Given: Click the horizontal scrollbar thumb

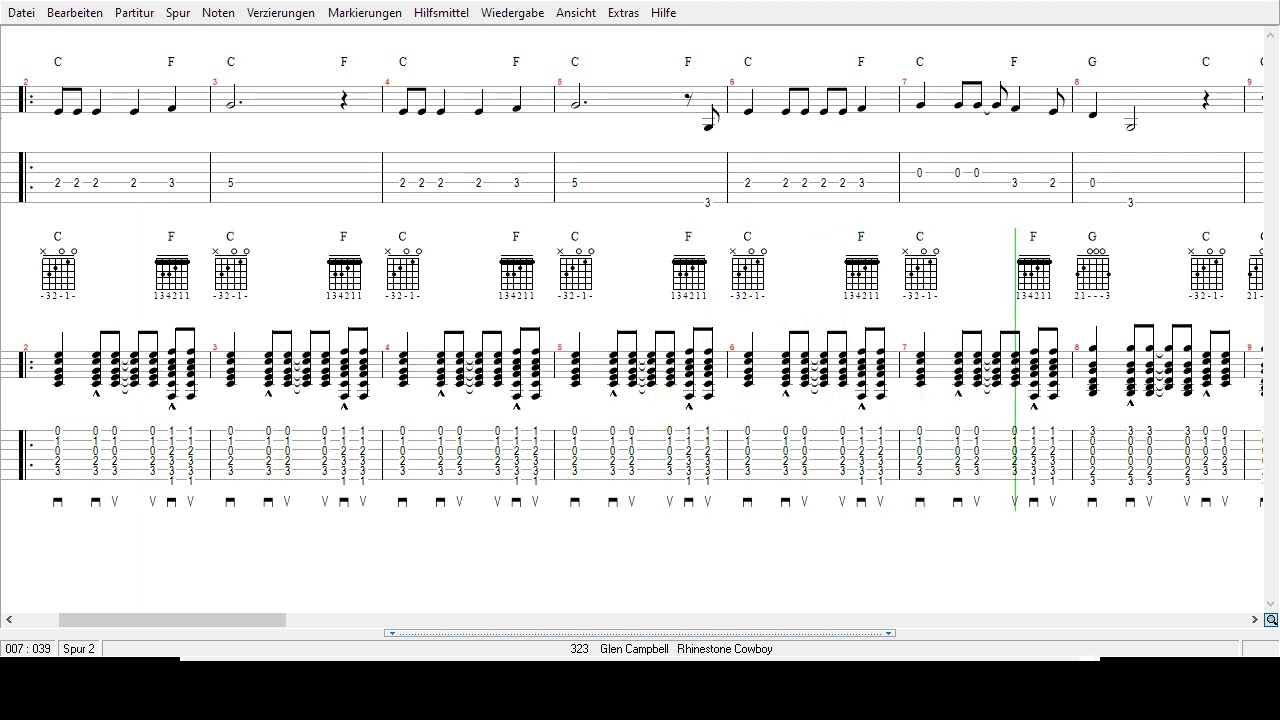Looking at the screenshot, I should (172, 620).
